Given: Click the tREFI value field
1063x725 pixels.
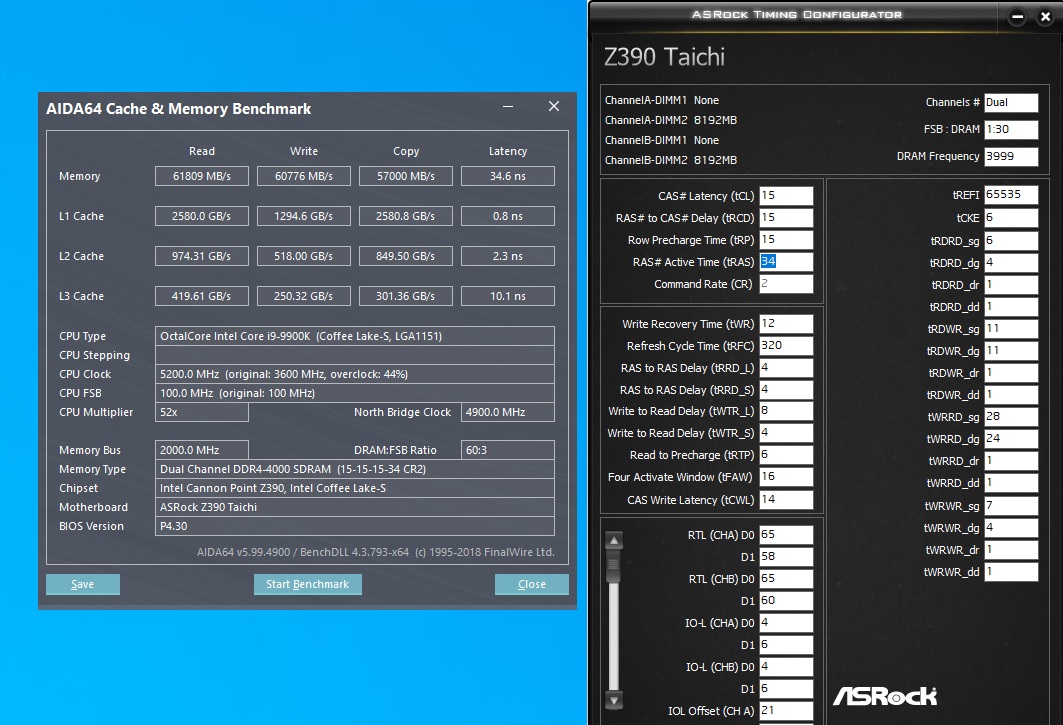Looking at the screenshot, I should pos(1011,195).
